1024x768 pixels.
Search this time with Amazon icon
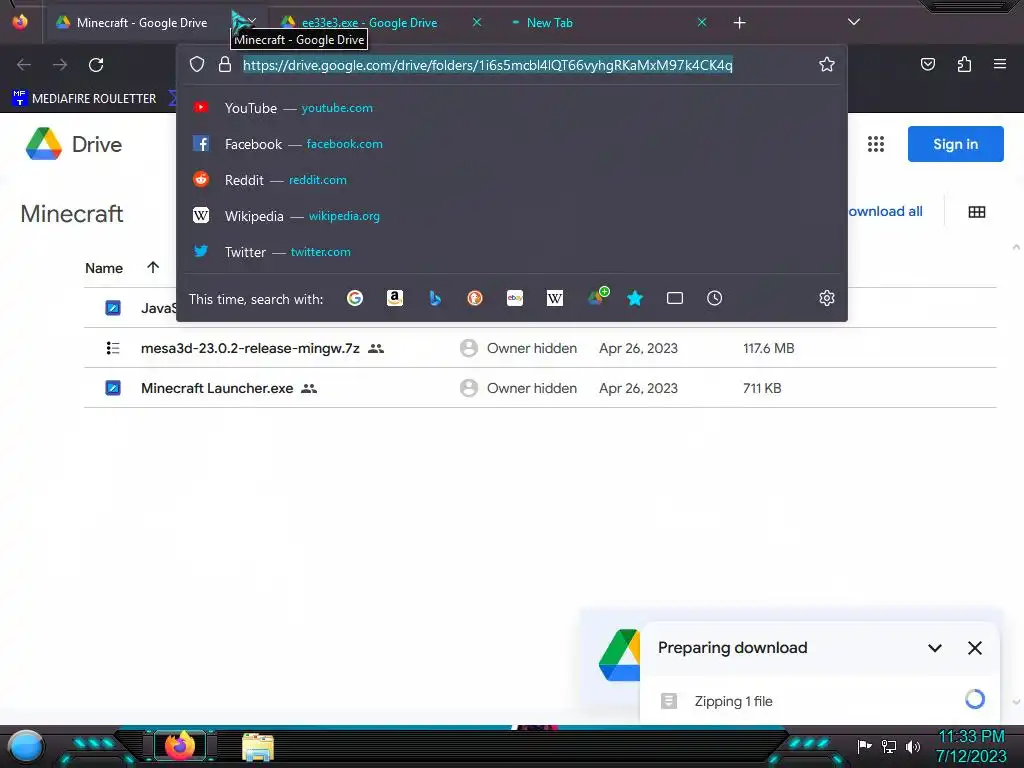(x=394, y=298)
